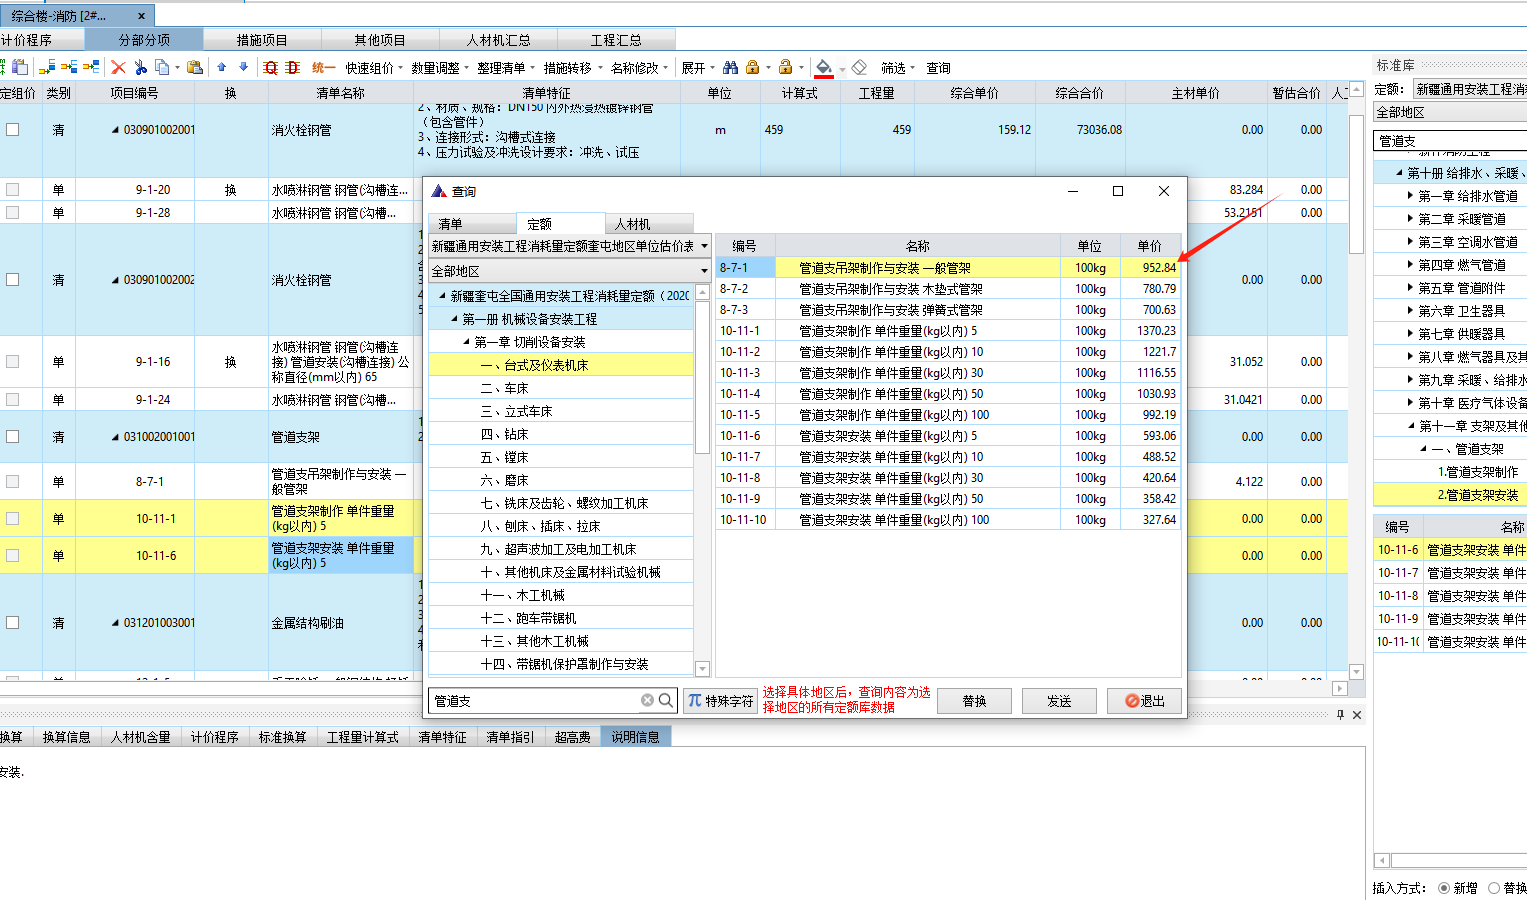Select the 新增 insert mode radio button
This screenshot has height=900, width=1527.
click(1444, 888)
